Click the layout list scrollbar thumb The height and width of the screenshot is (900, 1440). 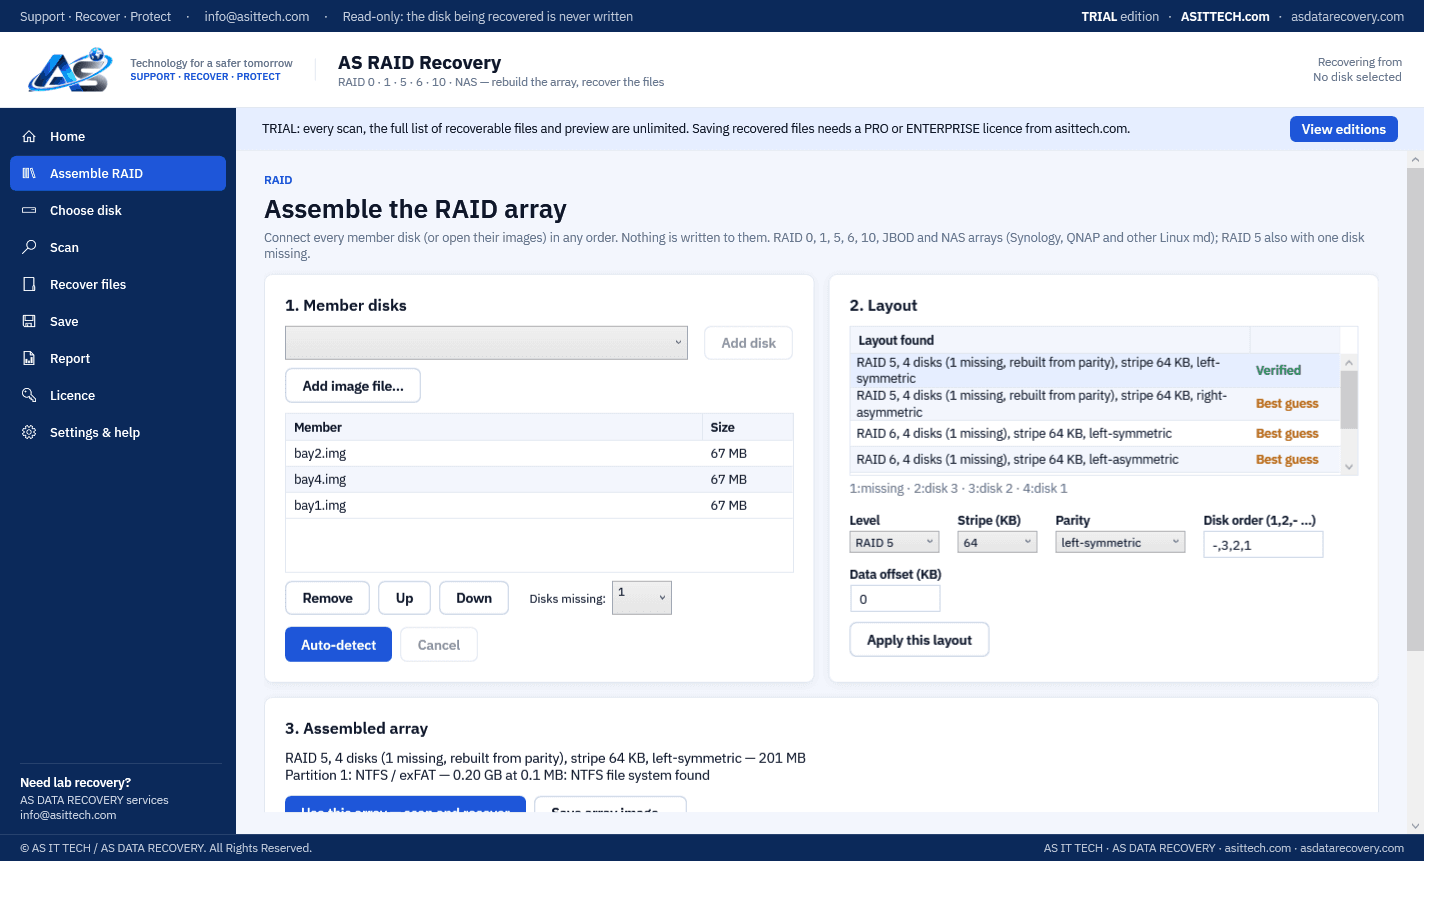point(1349,399)
